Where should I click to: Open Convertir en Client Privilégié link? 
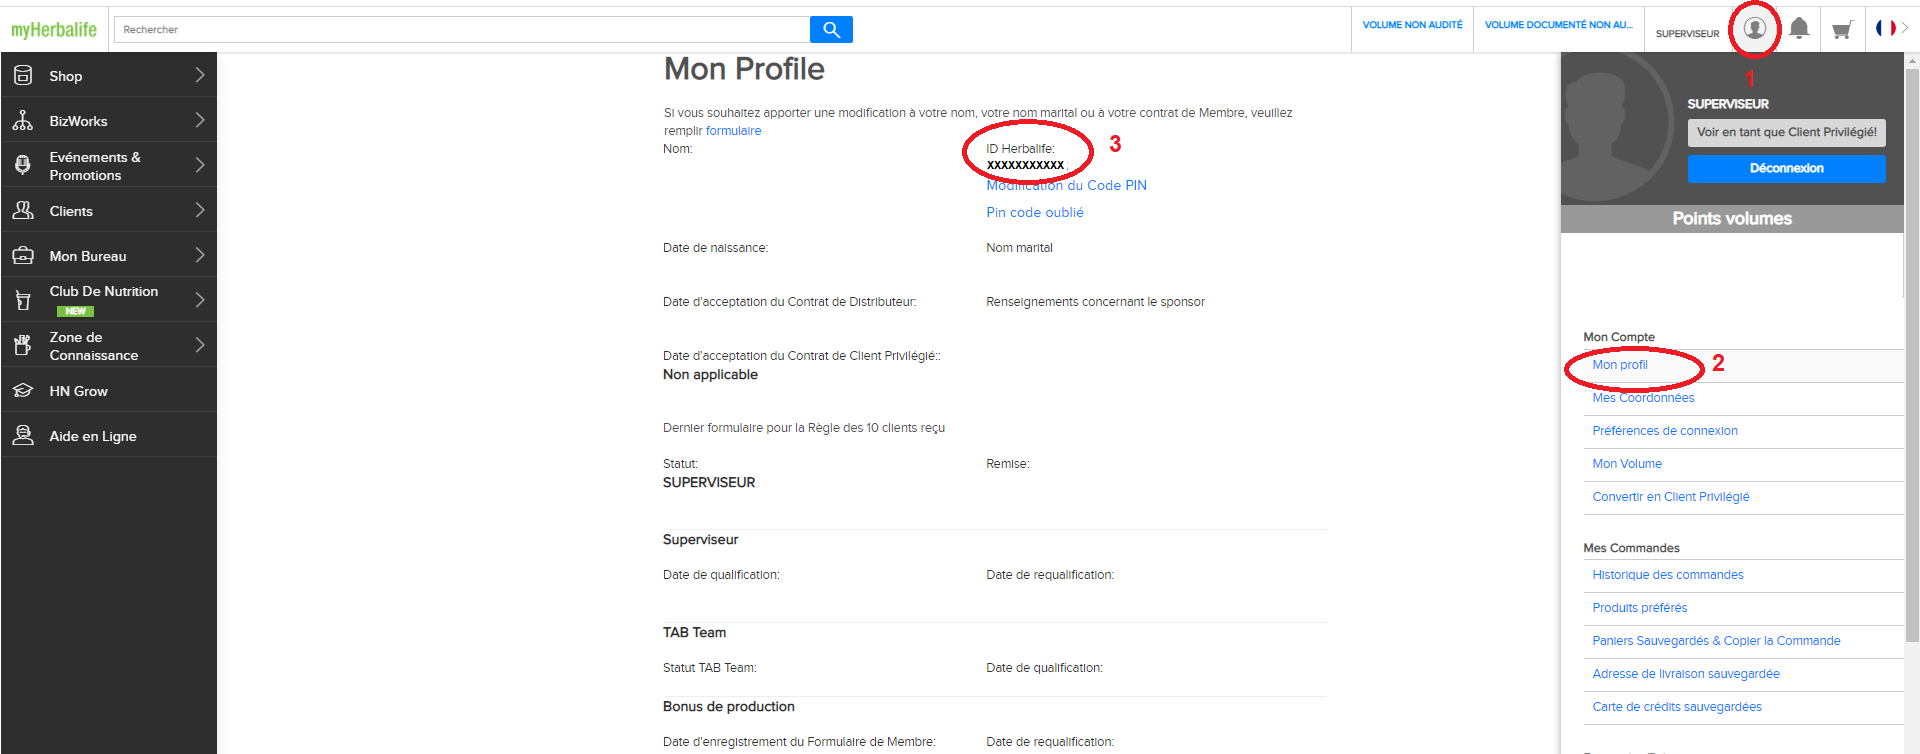(1671, 497)
